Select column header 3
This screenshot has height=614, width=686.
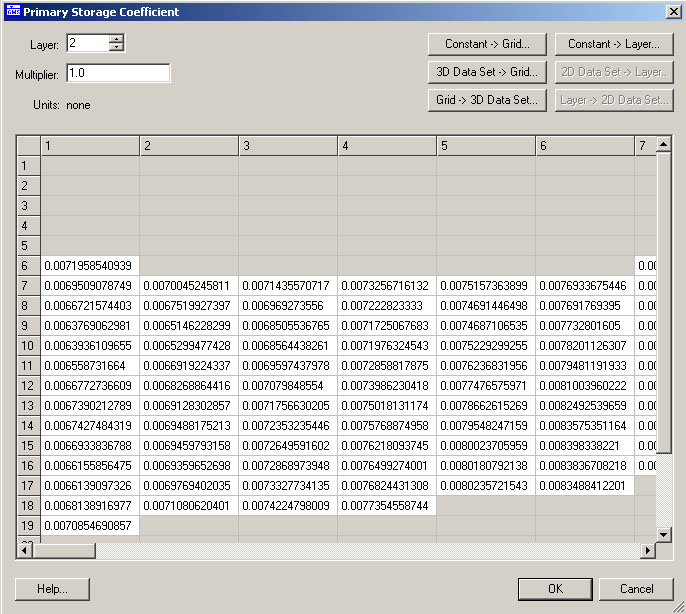pos(288,146)
